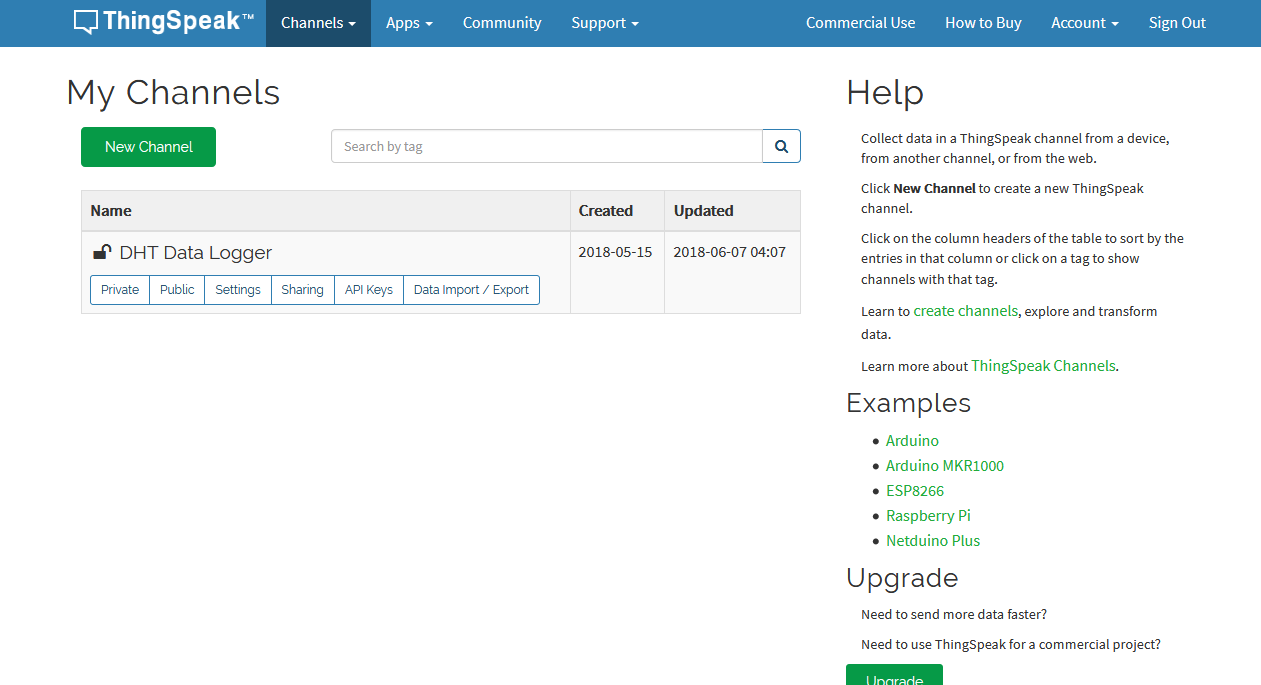Click the search magnifier icon button
The image size is (1261, 685).
point(781,146)
